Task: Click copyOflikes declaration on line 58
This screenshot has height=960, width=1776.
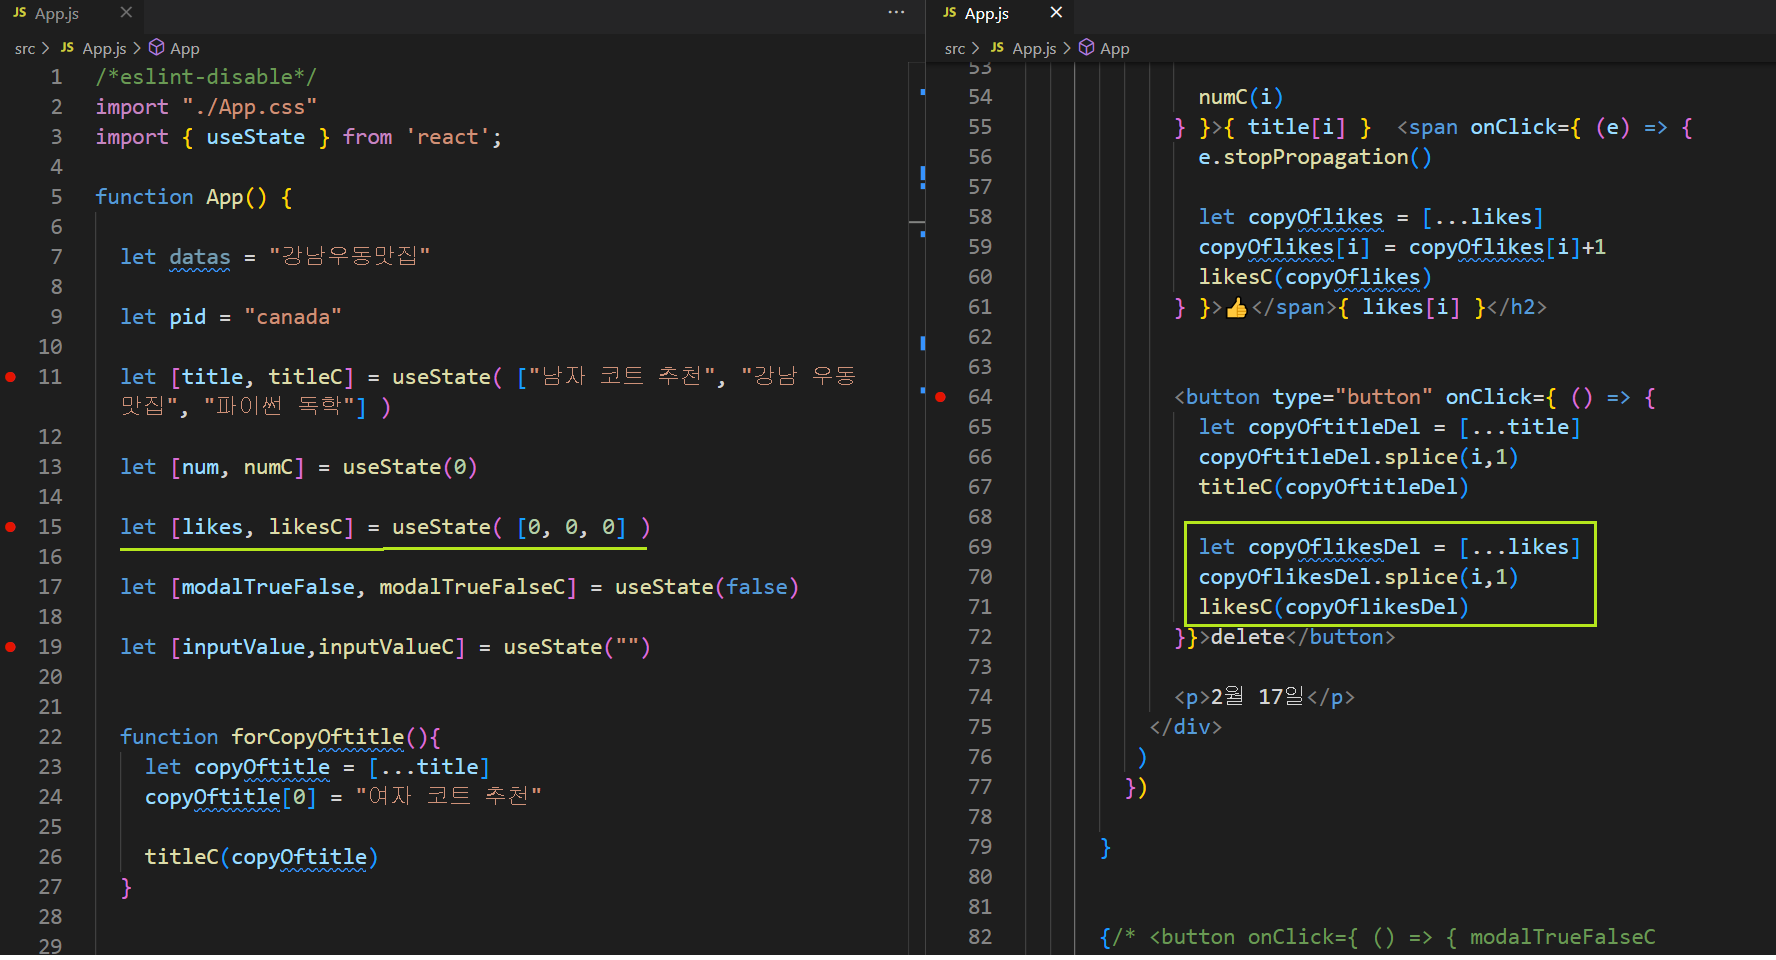Action: click(x=1371, y=217)
